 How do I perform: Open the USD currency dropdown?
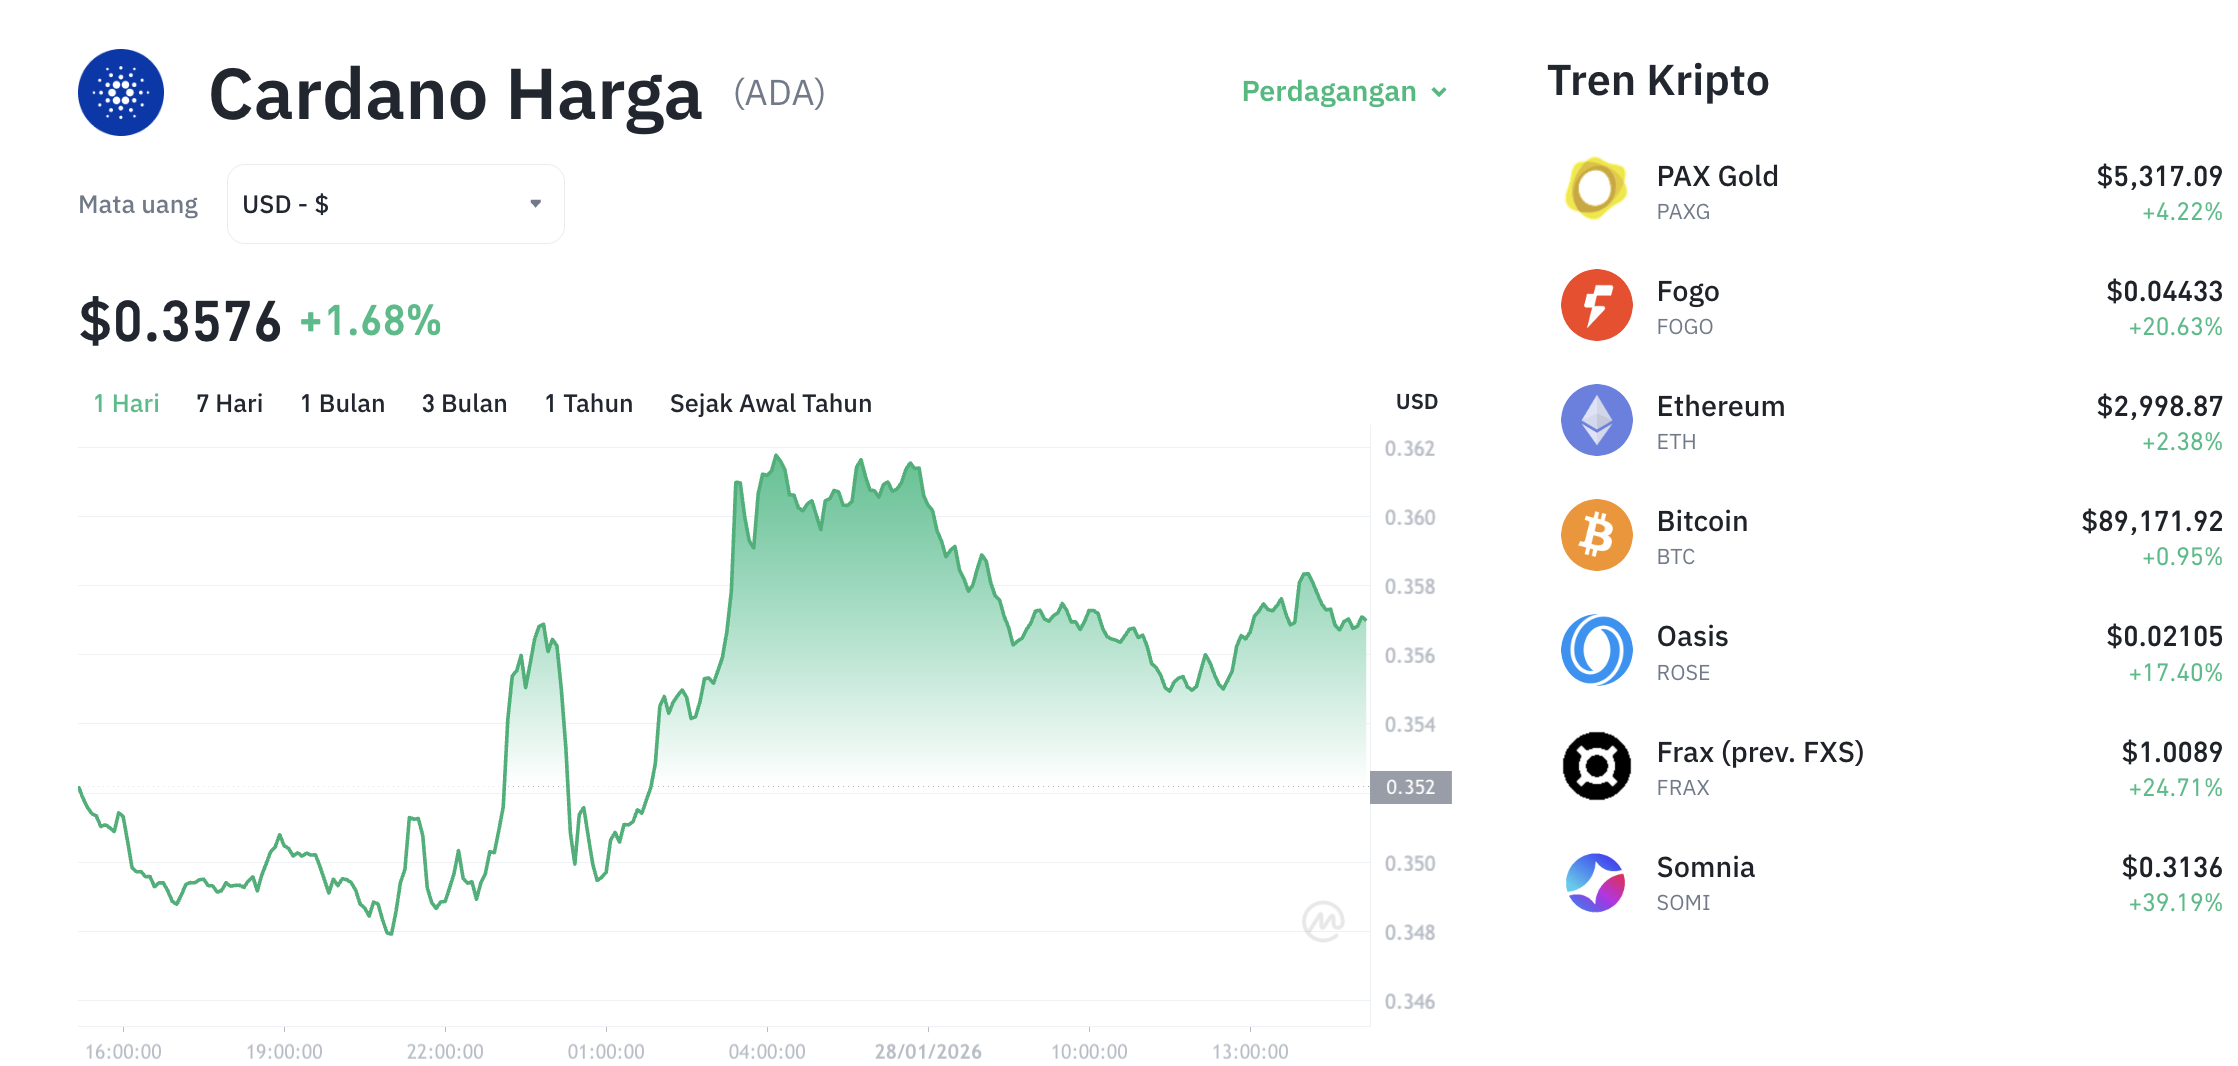[x=394, y=203]
